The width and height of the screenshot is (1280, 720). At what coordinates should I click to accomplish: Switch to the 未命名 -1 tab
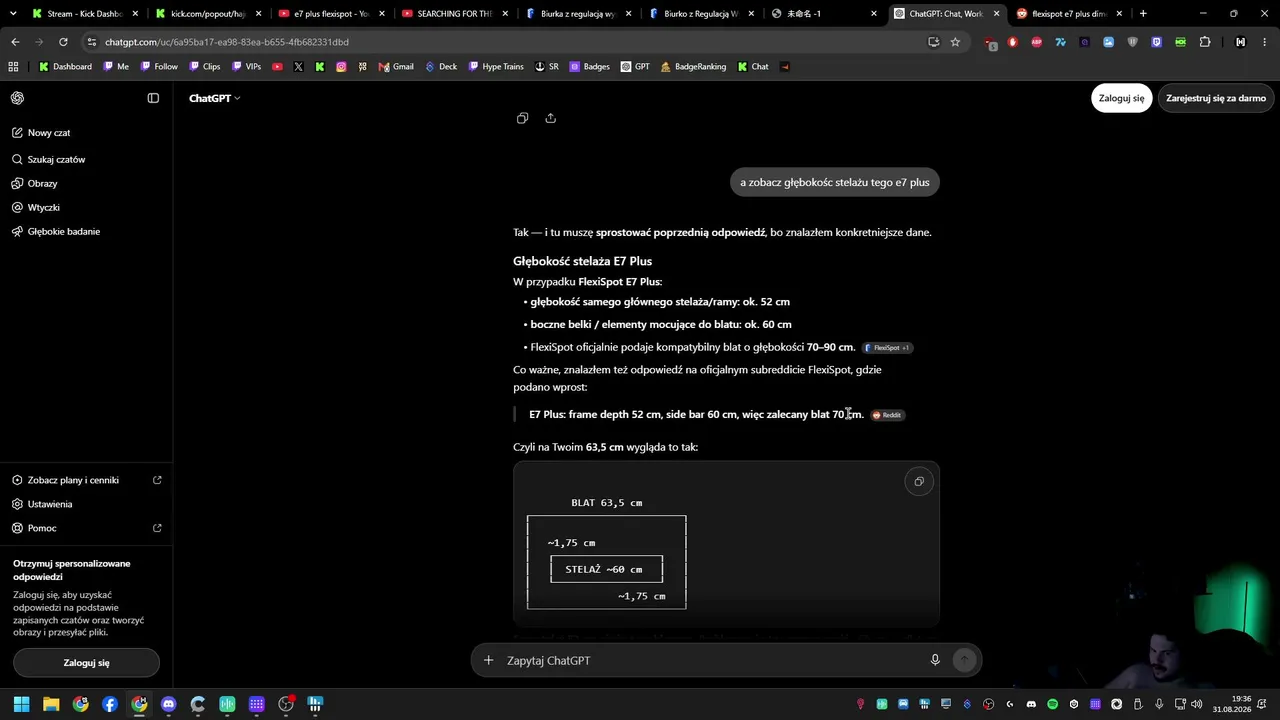825,14
